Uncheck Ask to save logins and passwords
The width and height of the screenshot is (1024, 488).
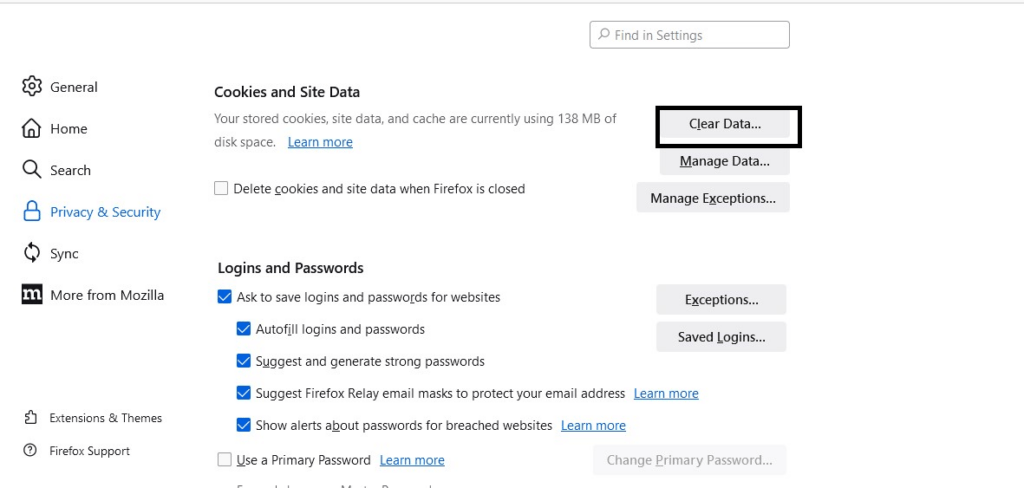224,297
